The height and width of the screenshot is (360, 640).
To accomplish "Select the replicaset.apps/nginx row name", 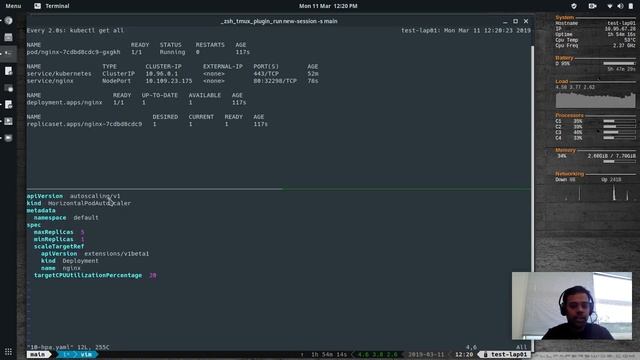I will (x=84, y=124).
